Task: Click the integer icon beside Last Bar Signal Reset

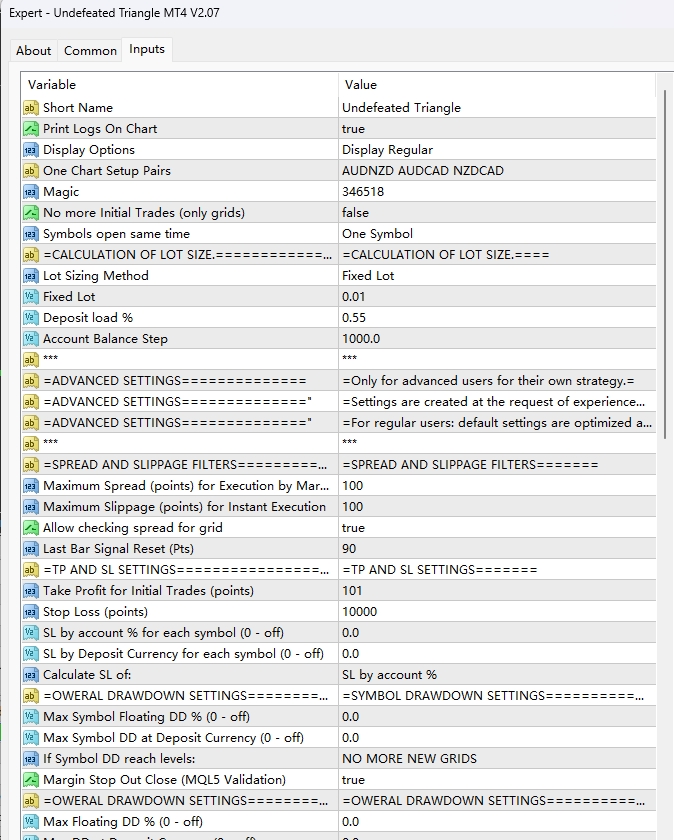Action: pos(31,549)
